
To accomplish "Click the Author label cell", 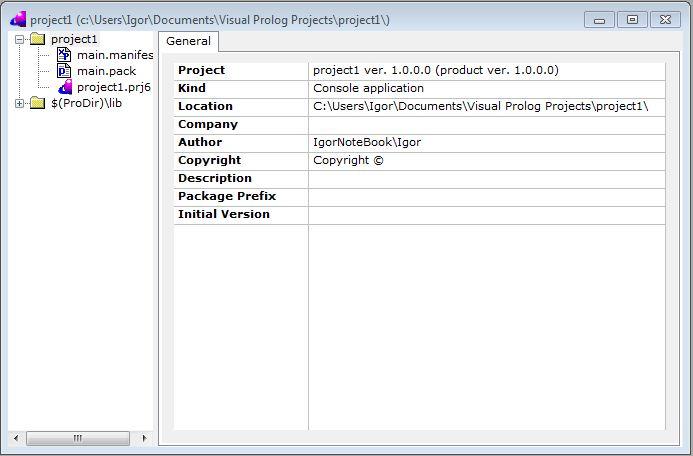I will pos(241,143).
